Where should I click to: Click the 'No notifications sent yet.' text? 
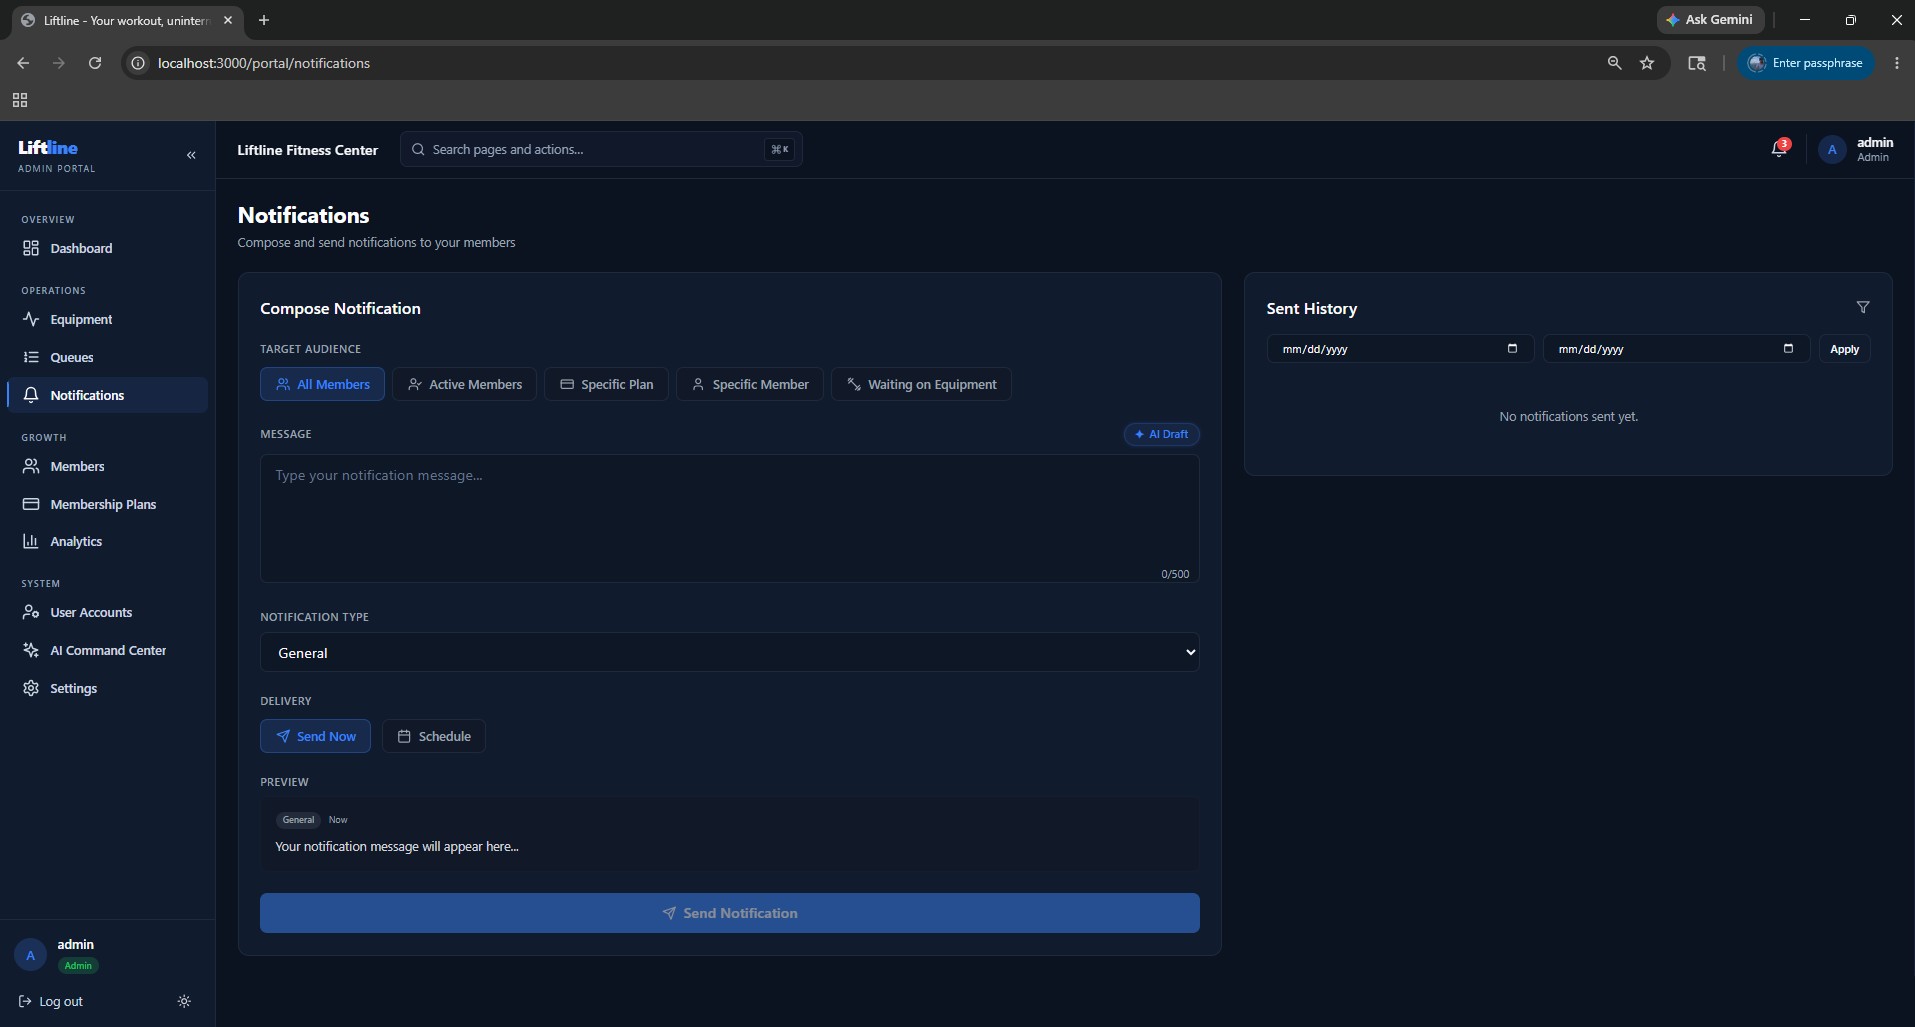[1568, 416]
